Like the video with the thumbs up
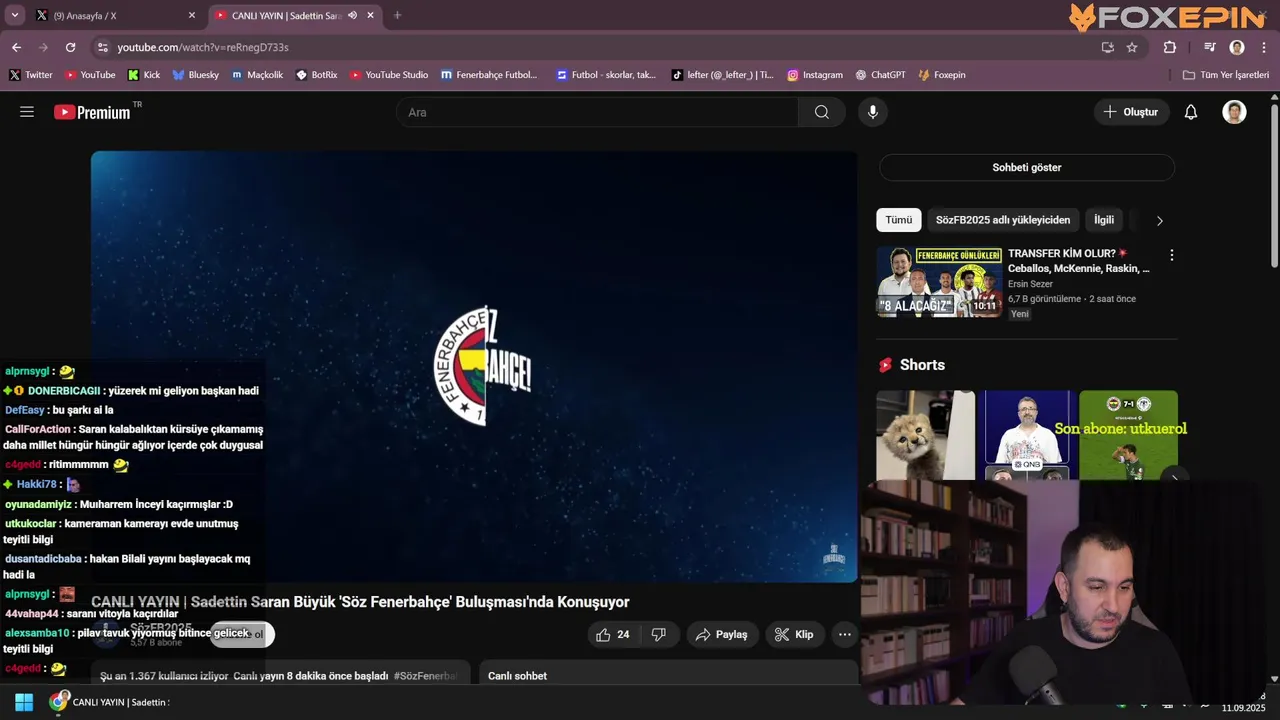 click(613, 634)
